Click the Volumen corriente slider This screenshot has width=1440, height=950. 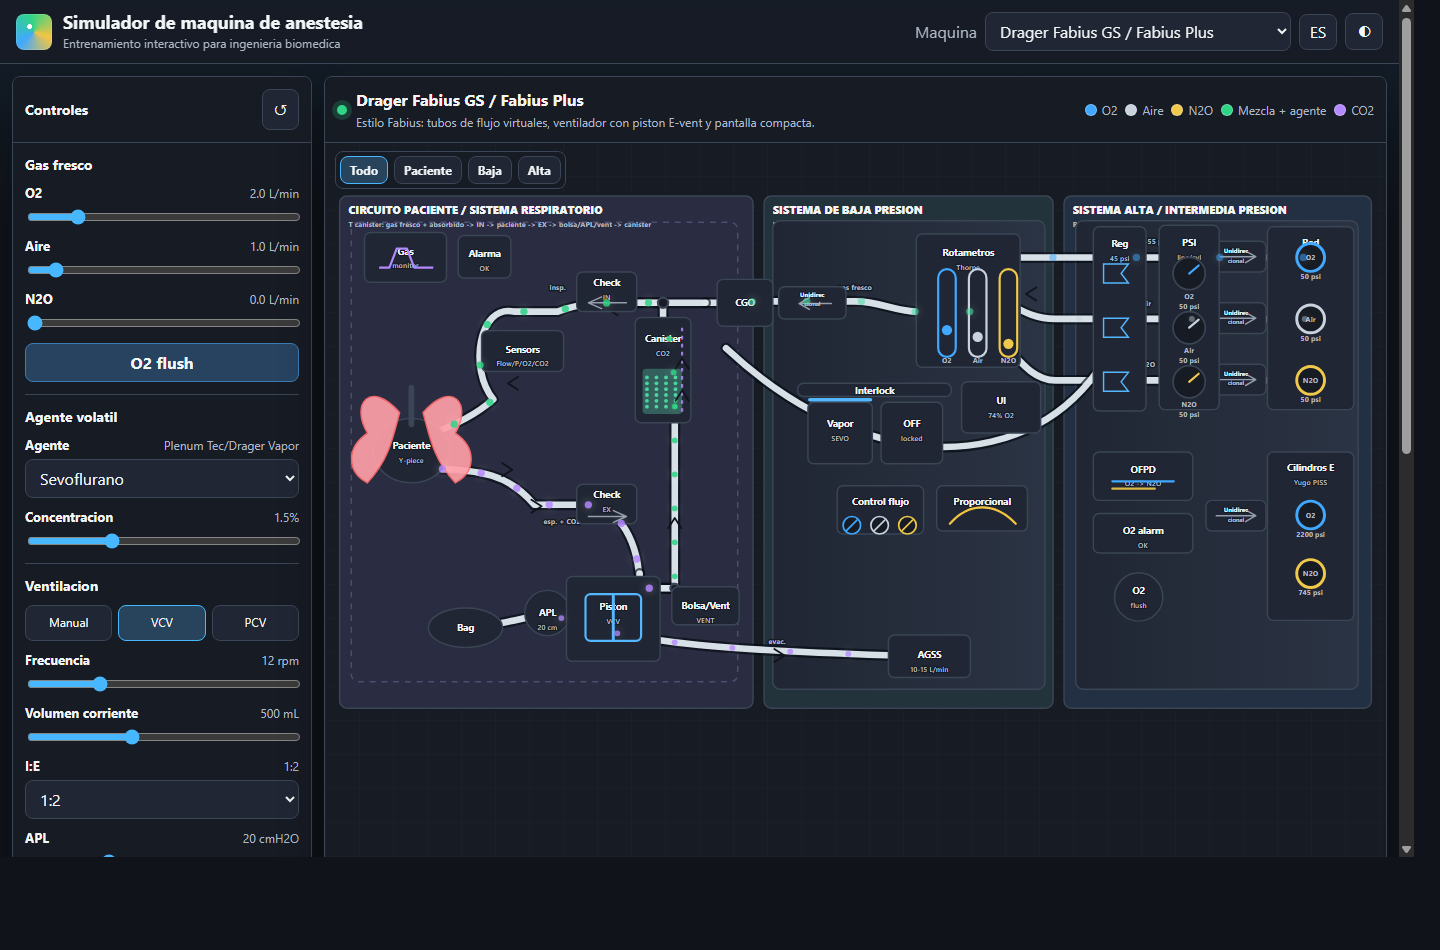[162, 737]
